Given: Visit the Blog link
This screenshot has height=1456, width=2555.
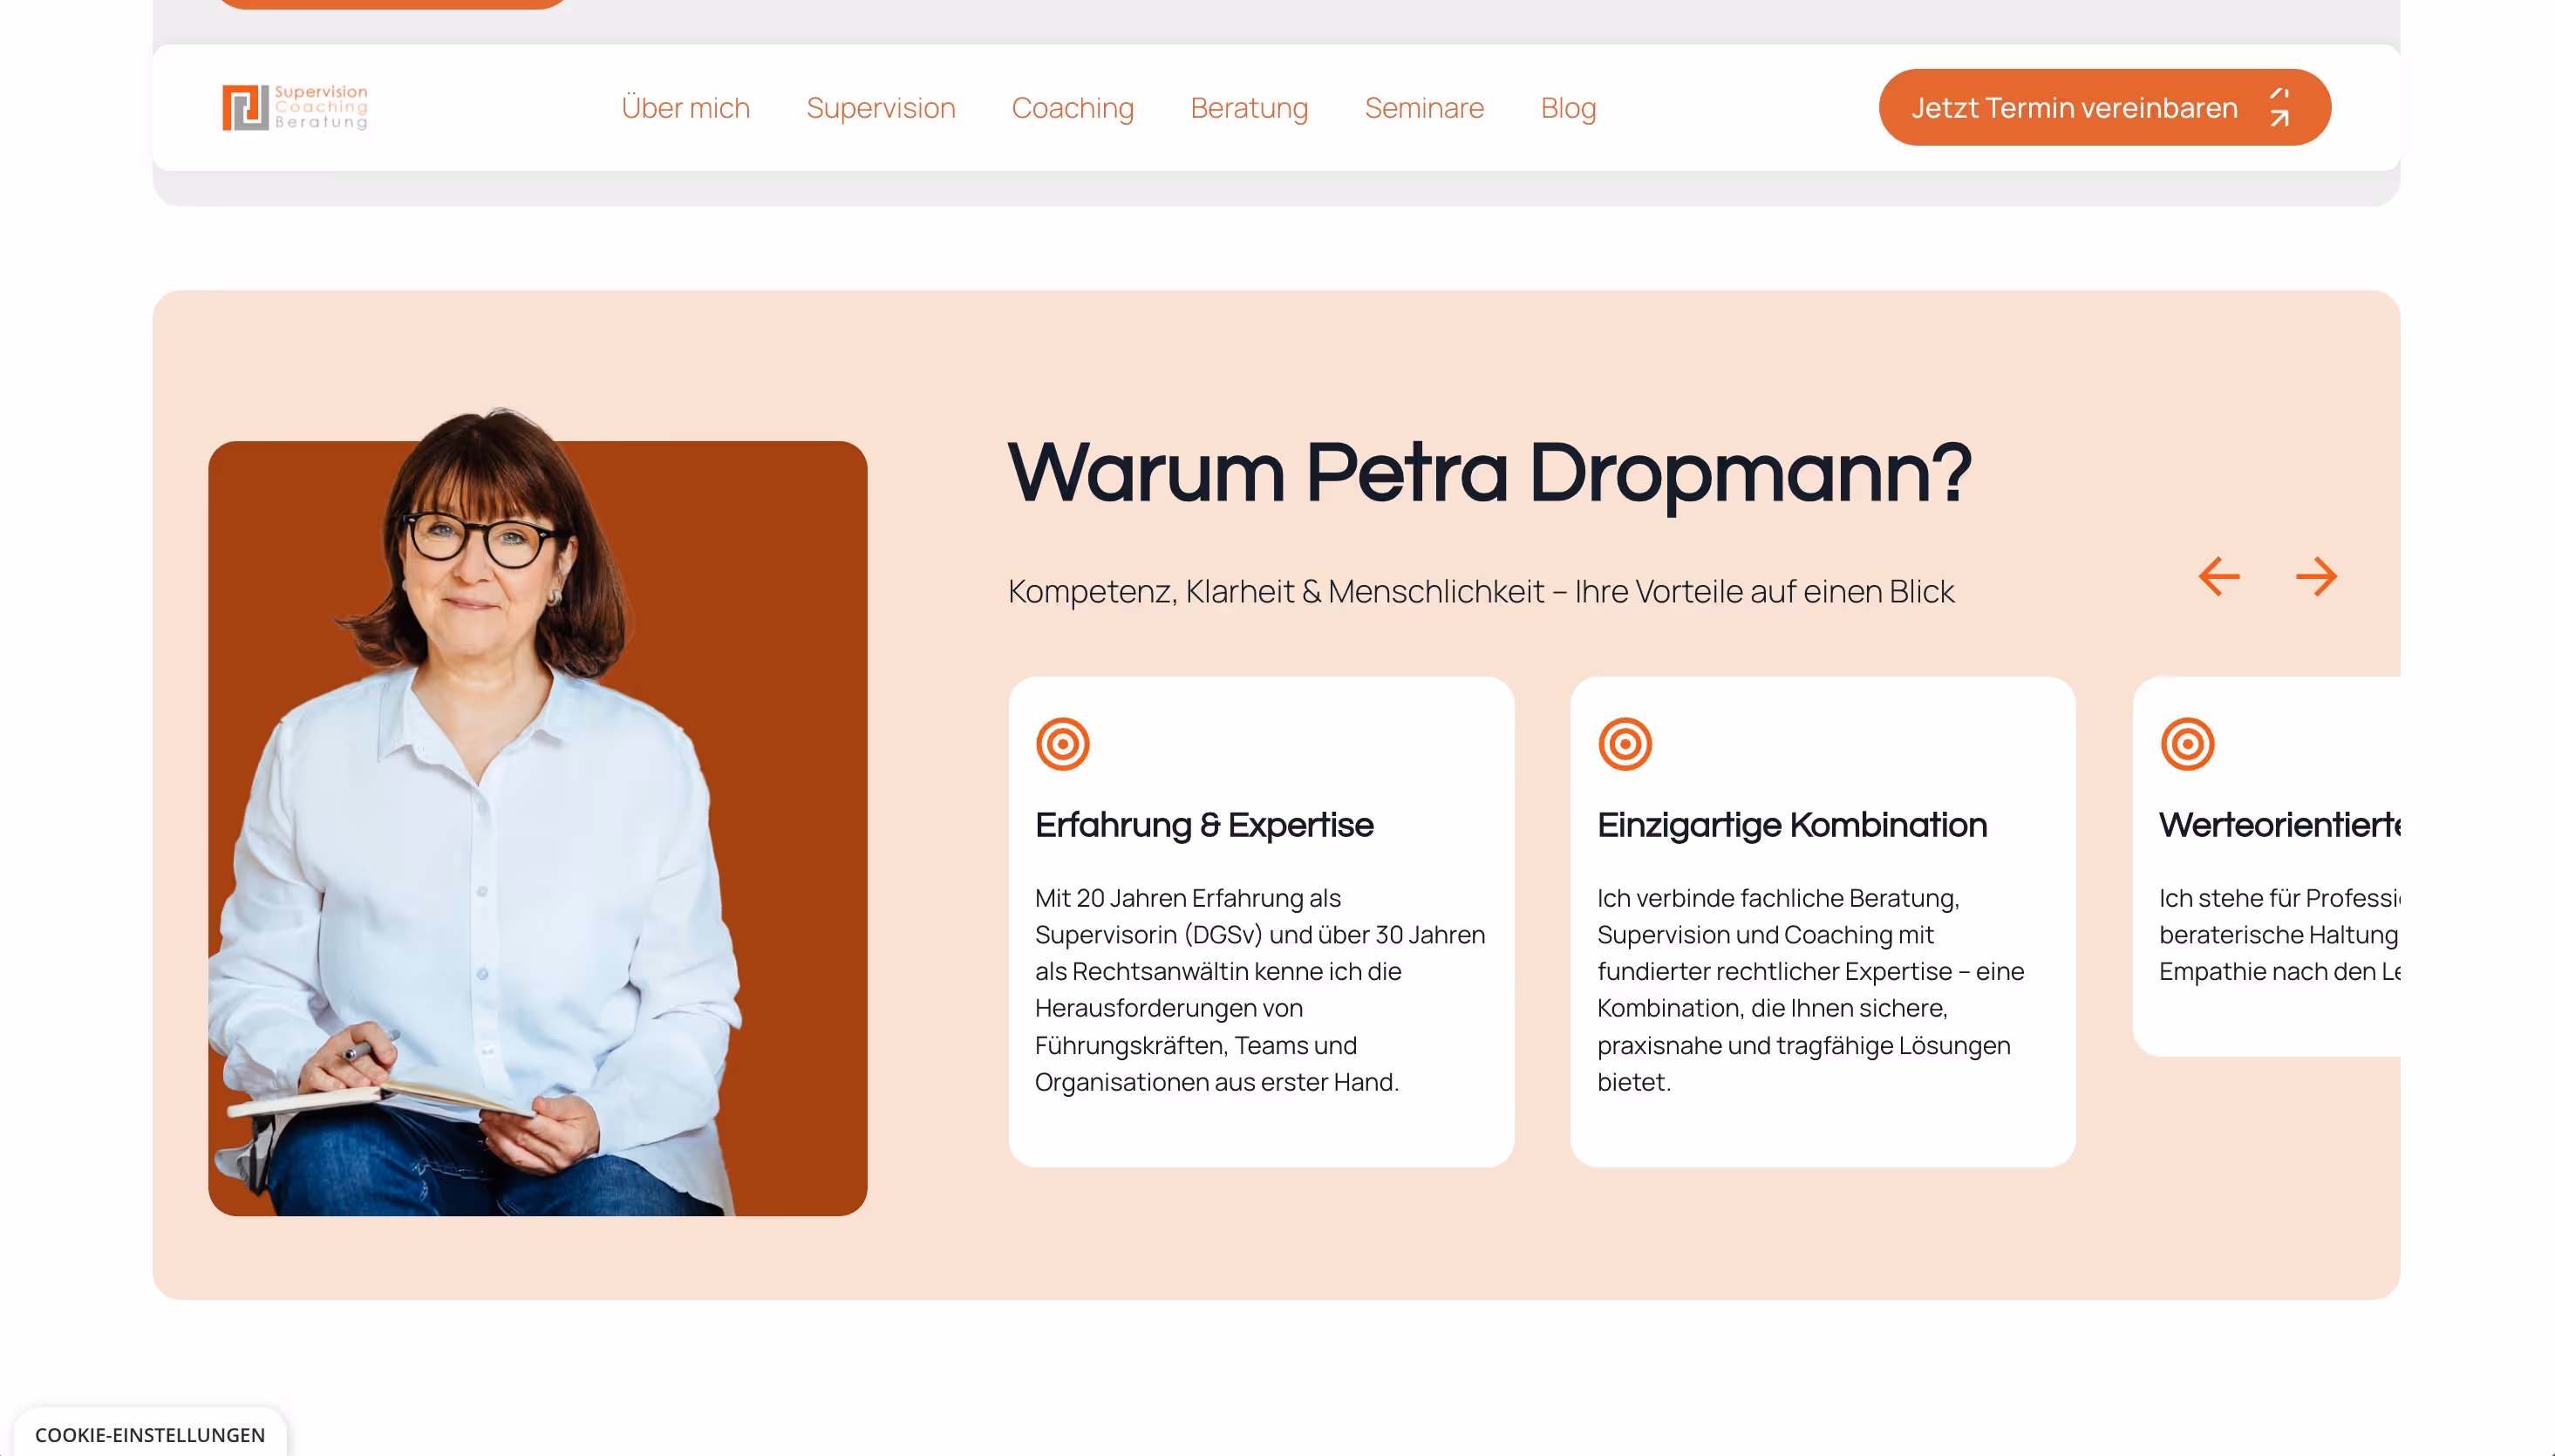Looking at the screenshot, I should click(1567, 108).
